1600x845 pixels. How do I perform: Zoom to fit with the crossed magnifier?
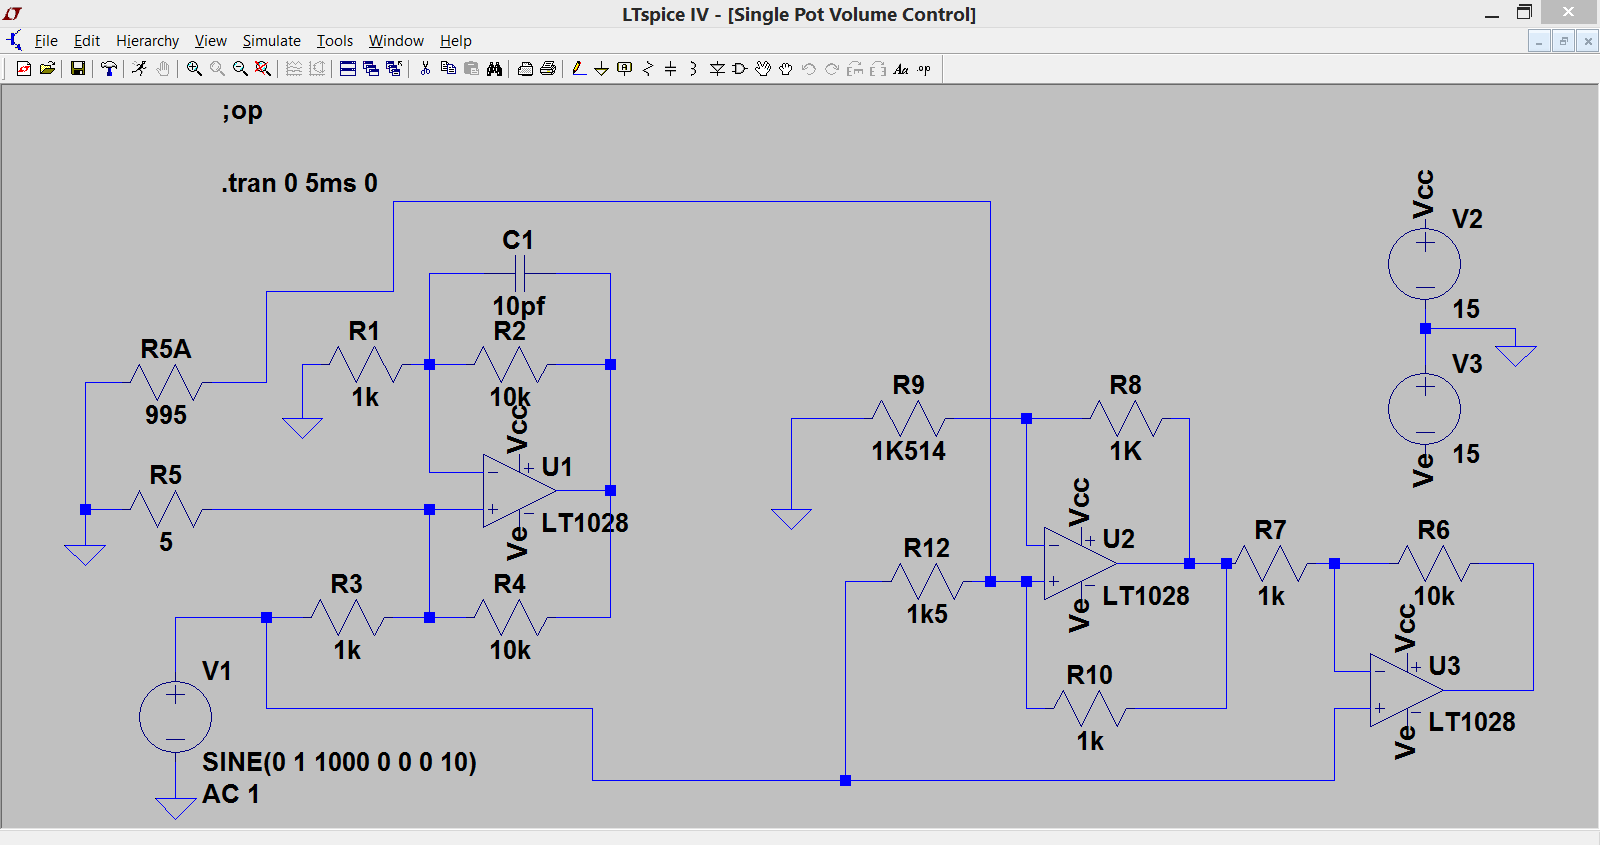pyautogui.click(x=263, y=69)
